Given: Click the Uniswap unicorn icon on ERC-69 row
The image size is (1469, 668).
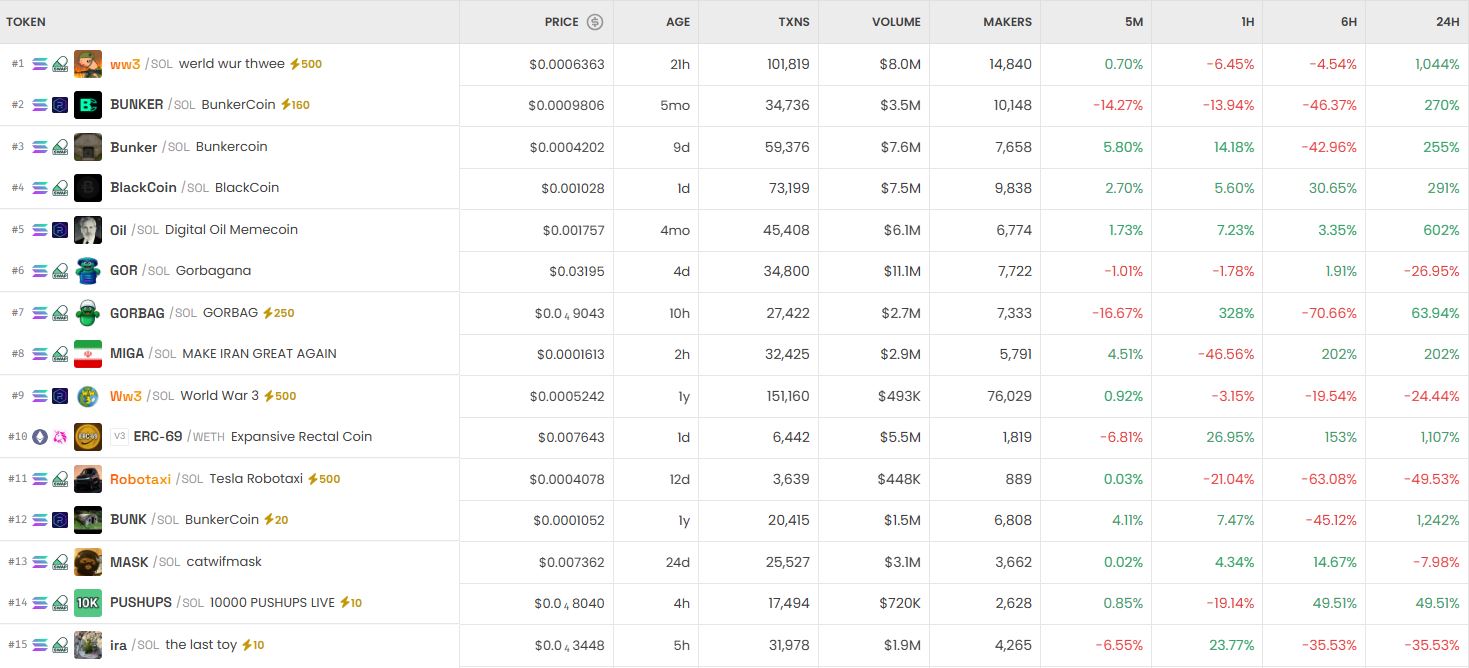Looking at the screenshot, I should click(x=60, y=437).
